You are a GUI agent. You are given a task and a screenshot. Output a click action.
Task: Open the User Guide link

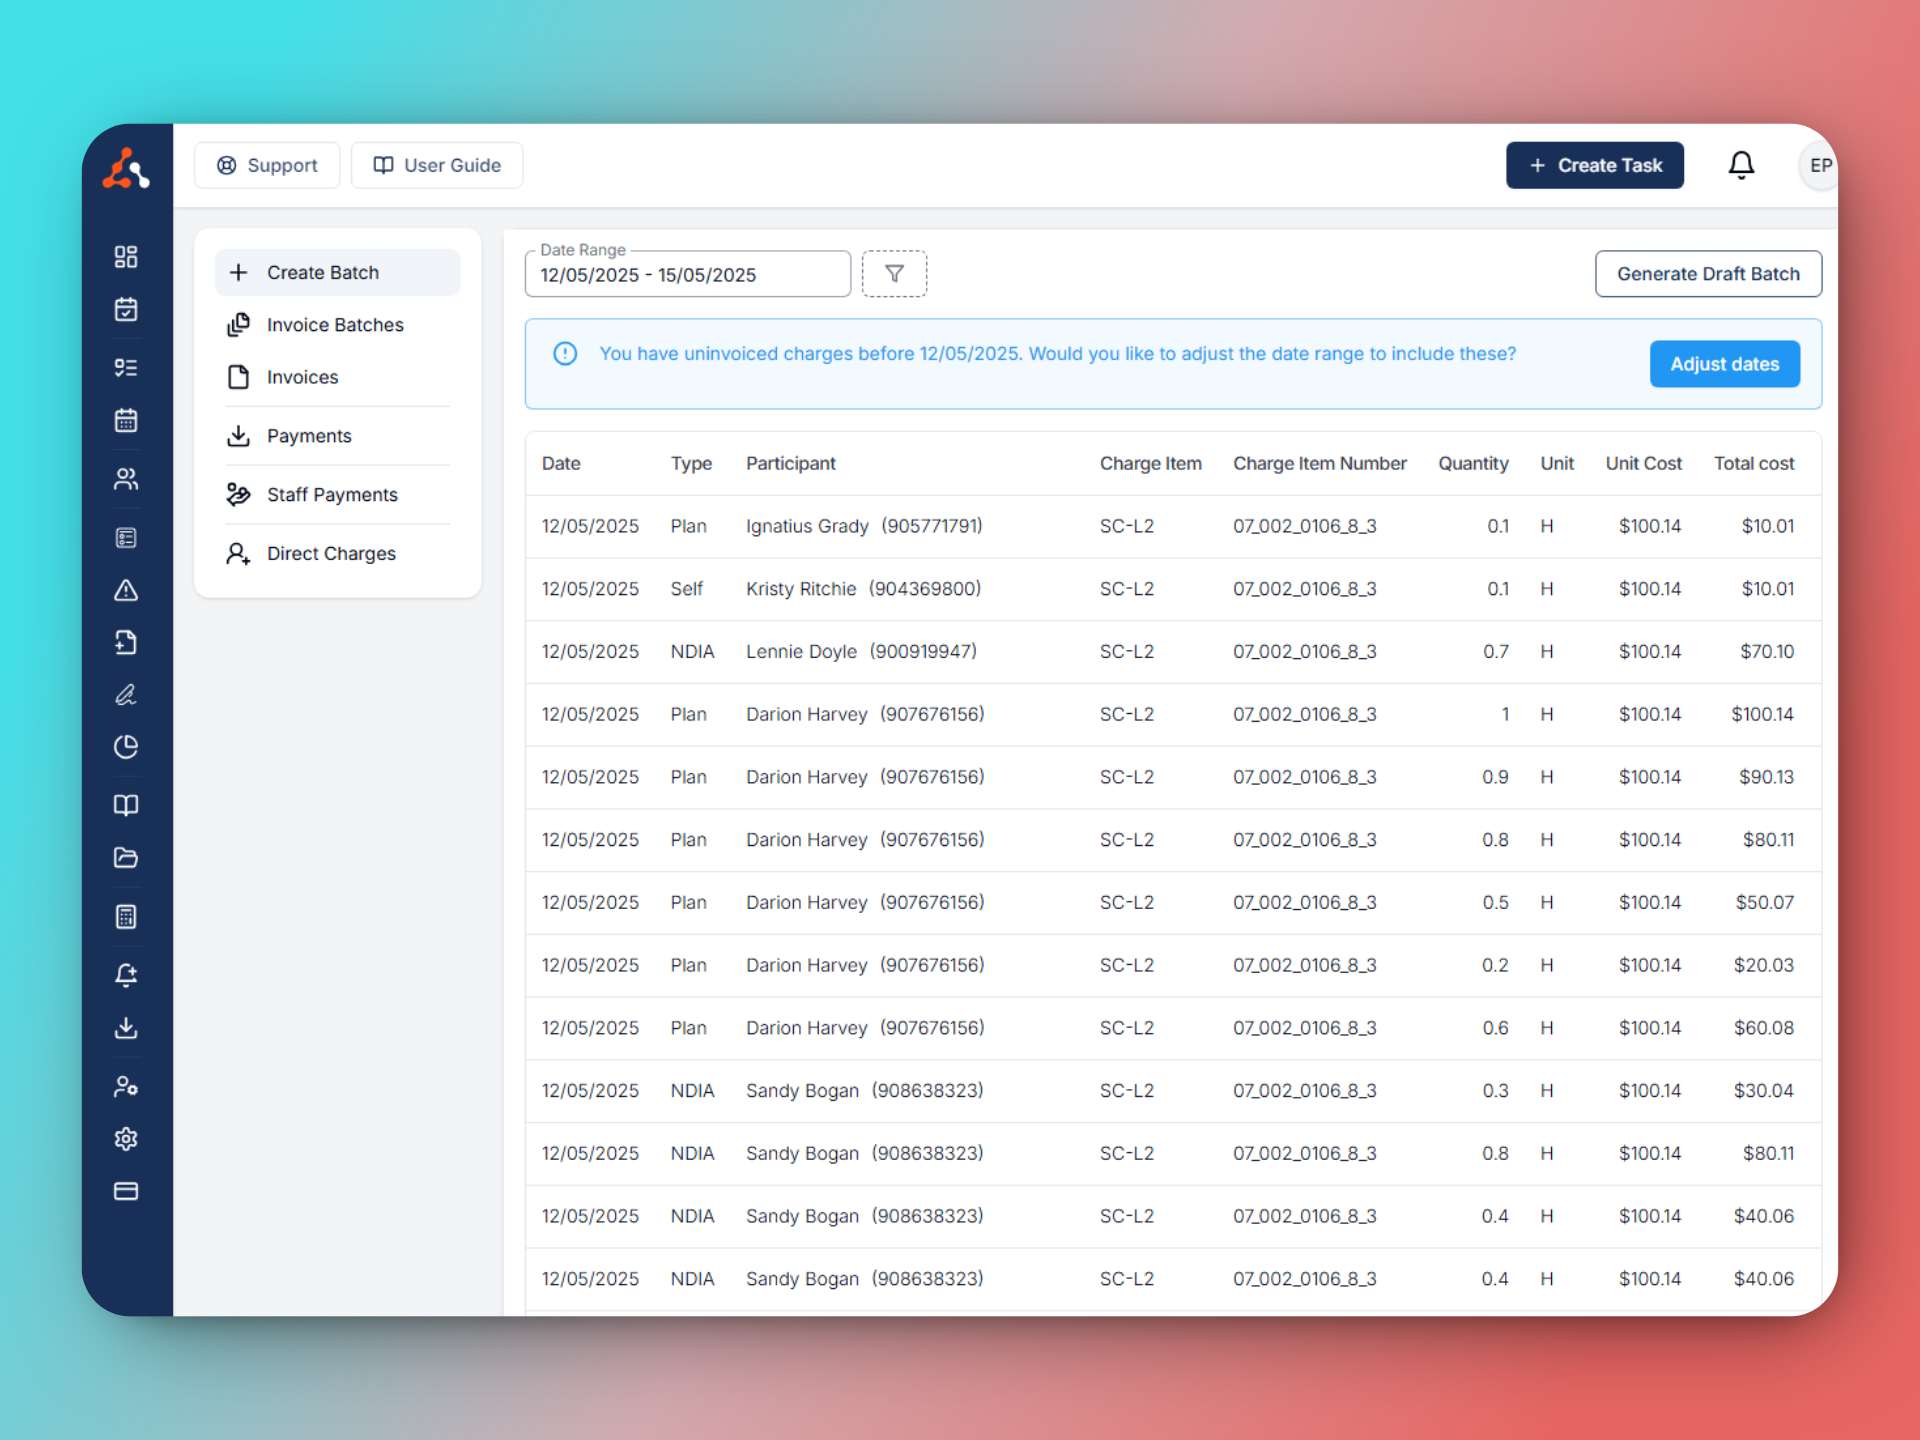click(437, 165)
